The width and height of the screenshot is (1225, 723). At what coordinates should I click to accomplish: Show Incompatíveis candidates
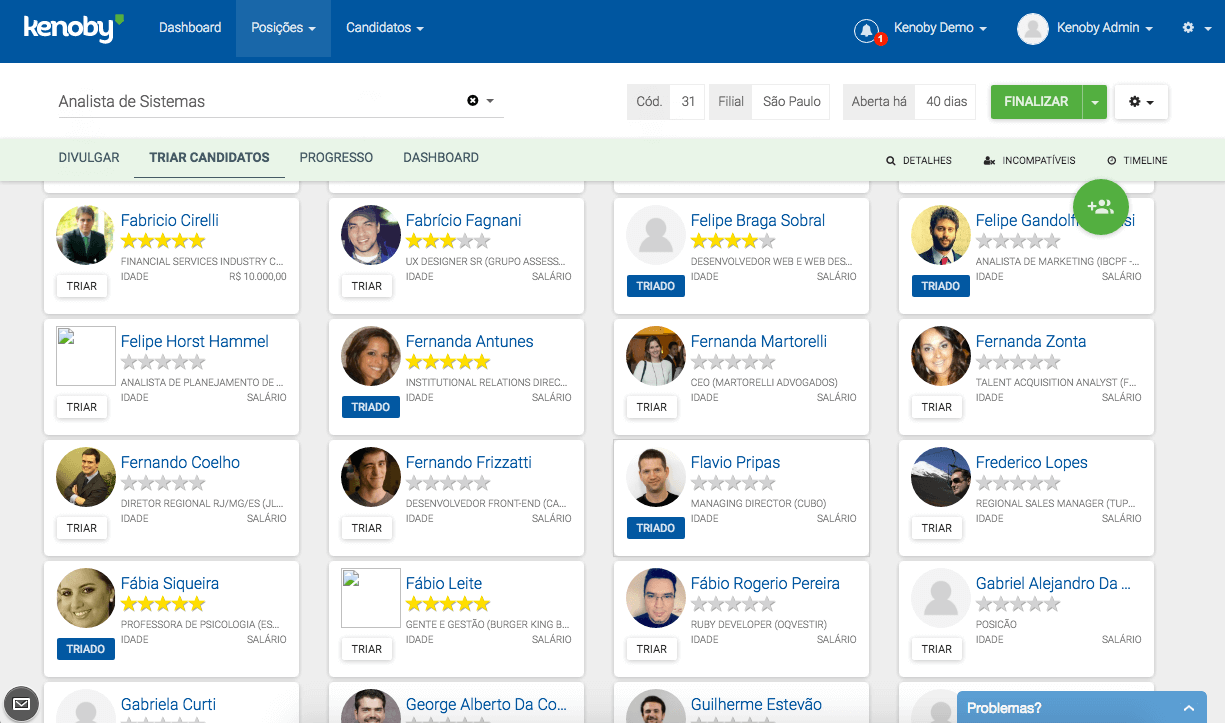click(1029, 160)
